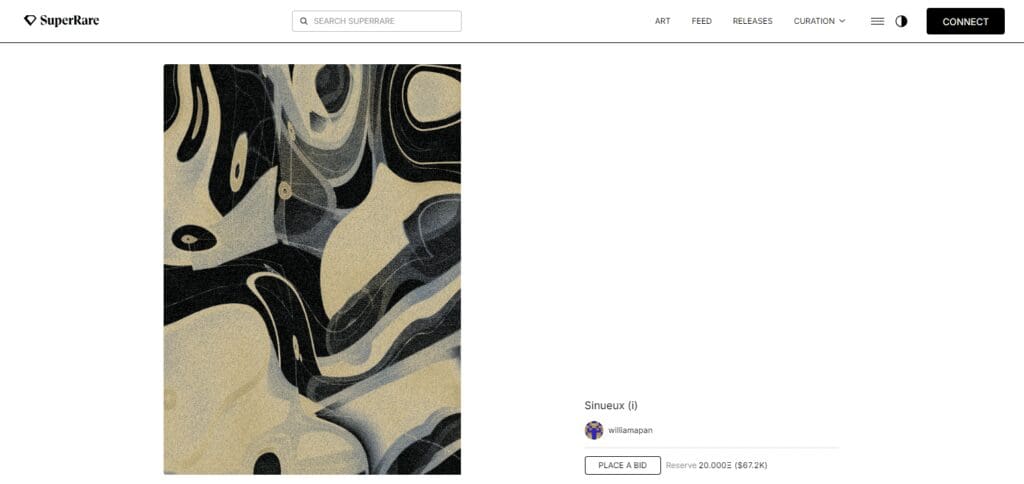Click the chevron arrow beside CURATION
Screen dimensions: 1024x484
point(842,21)
